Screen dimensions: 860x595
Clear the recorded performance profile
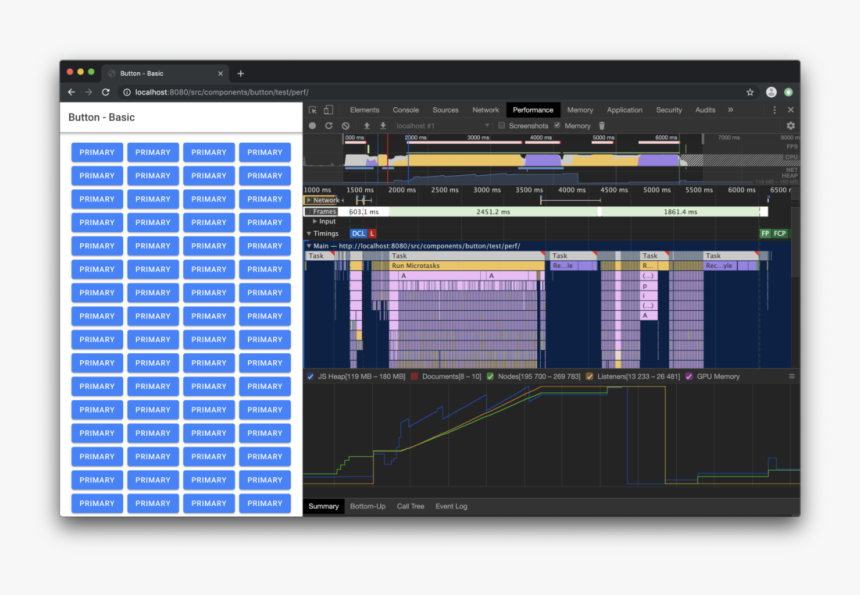click(x=344, y=124)
